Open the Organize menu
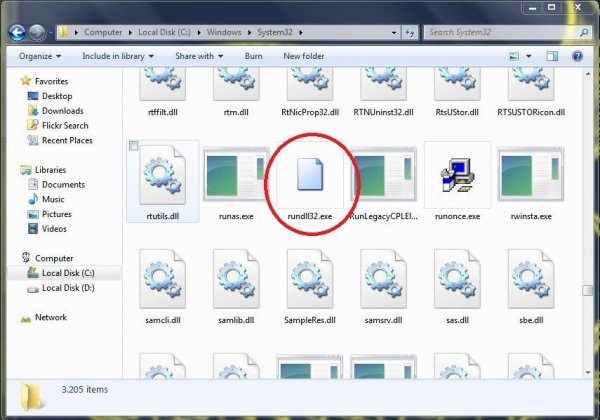This screenshot has width=600, height=420. [x=40, y=56]
